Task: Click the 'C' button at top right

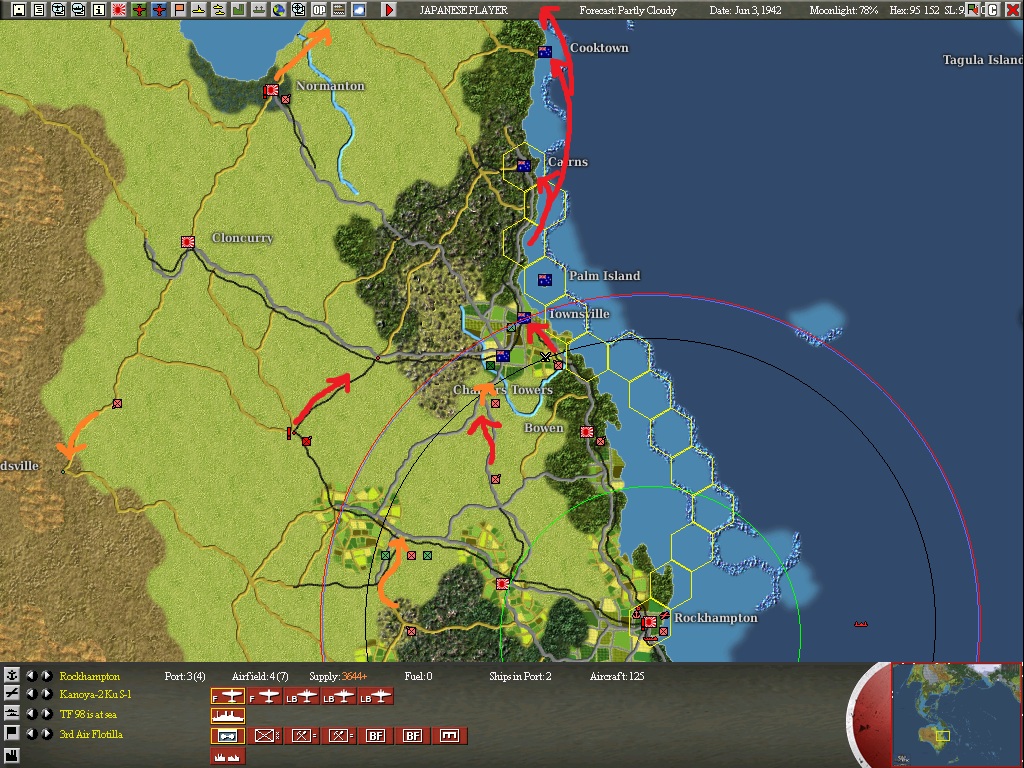Action: pos(993,10)
